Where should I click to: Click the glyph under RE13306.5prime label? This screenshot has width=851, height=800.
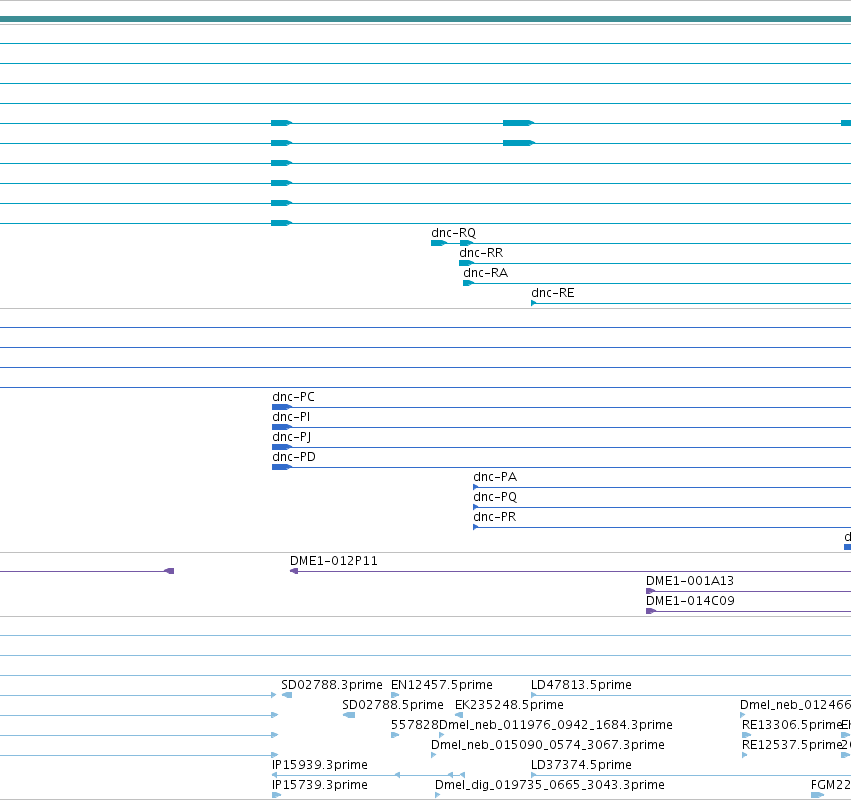[746, 735]
